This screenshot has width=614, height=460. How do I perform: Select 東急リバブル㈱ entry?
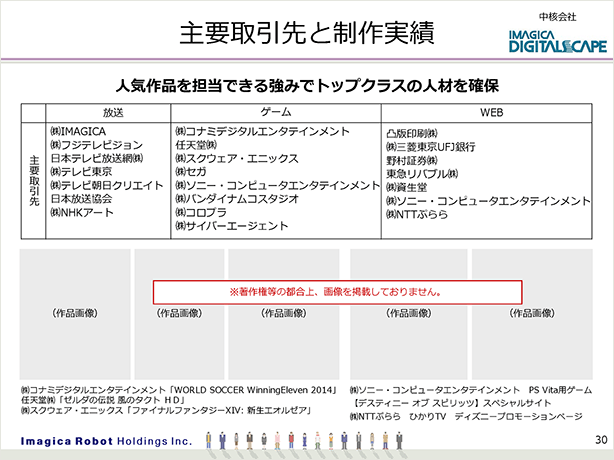pyautogui.click(x=422, y=174)
